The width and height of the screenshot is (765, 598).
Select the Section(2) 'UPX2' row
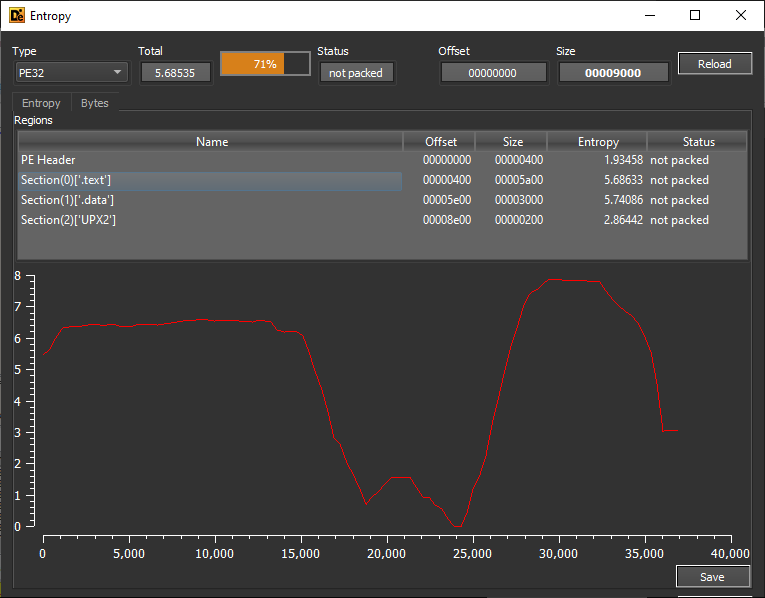tap(210, 220)
